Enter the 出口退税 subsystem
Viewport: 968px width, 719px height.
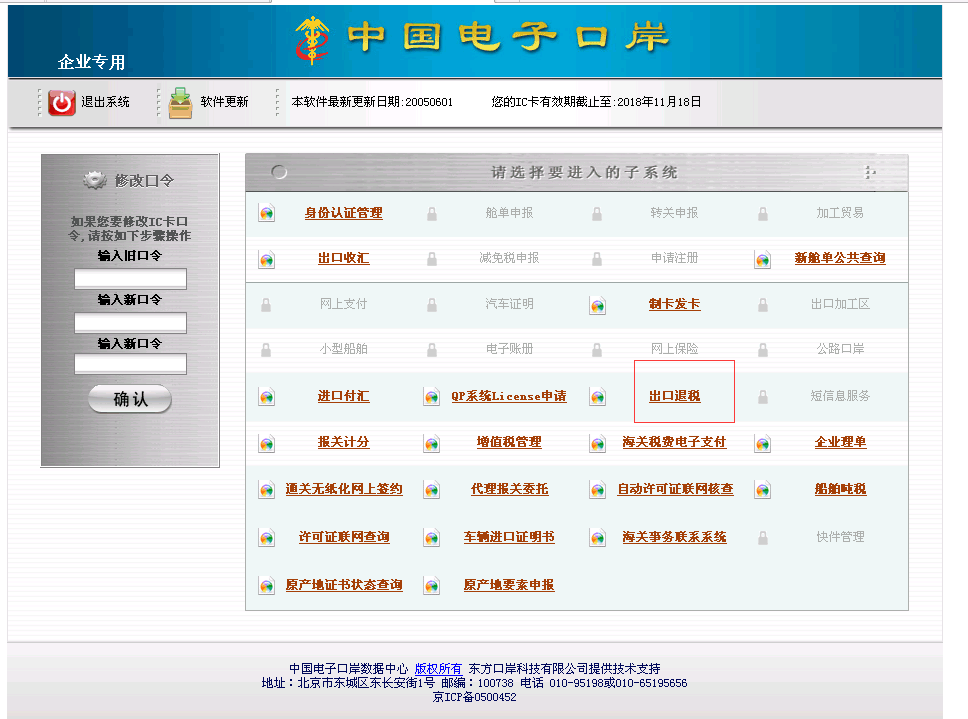click(675, 396)
